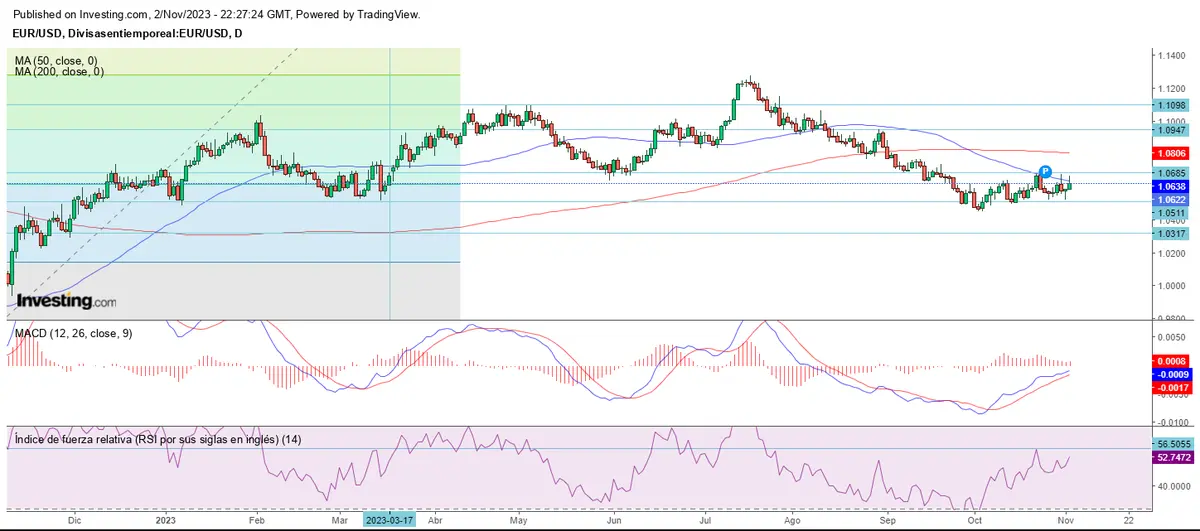Click the MA (200, close, 0) indicator label

click(60, 72)
